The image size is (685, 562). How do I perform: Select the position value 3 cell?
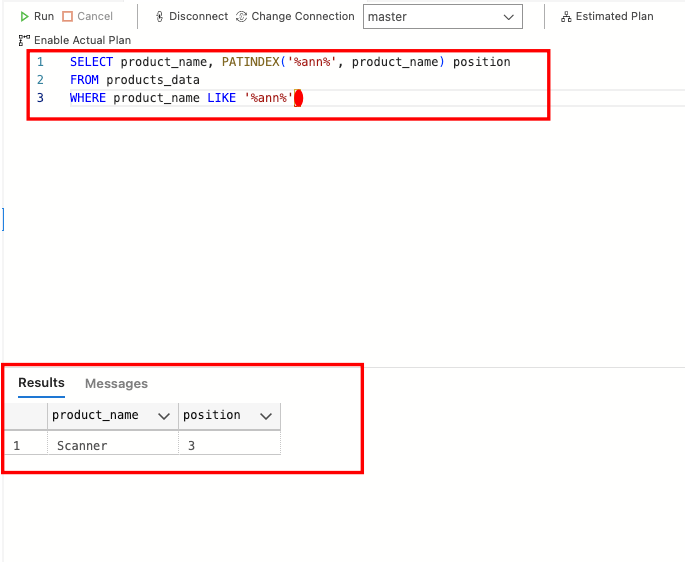192,446
